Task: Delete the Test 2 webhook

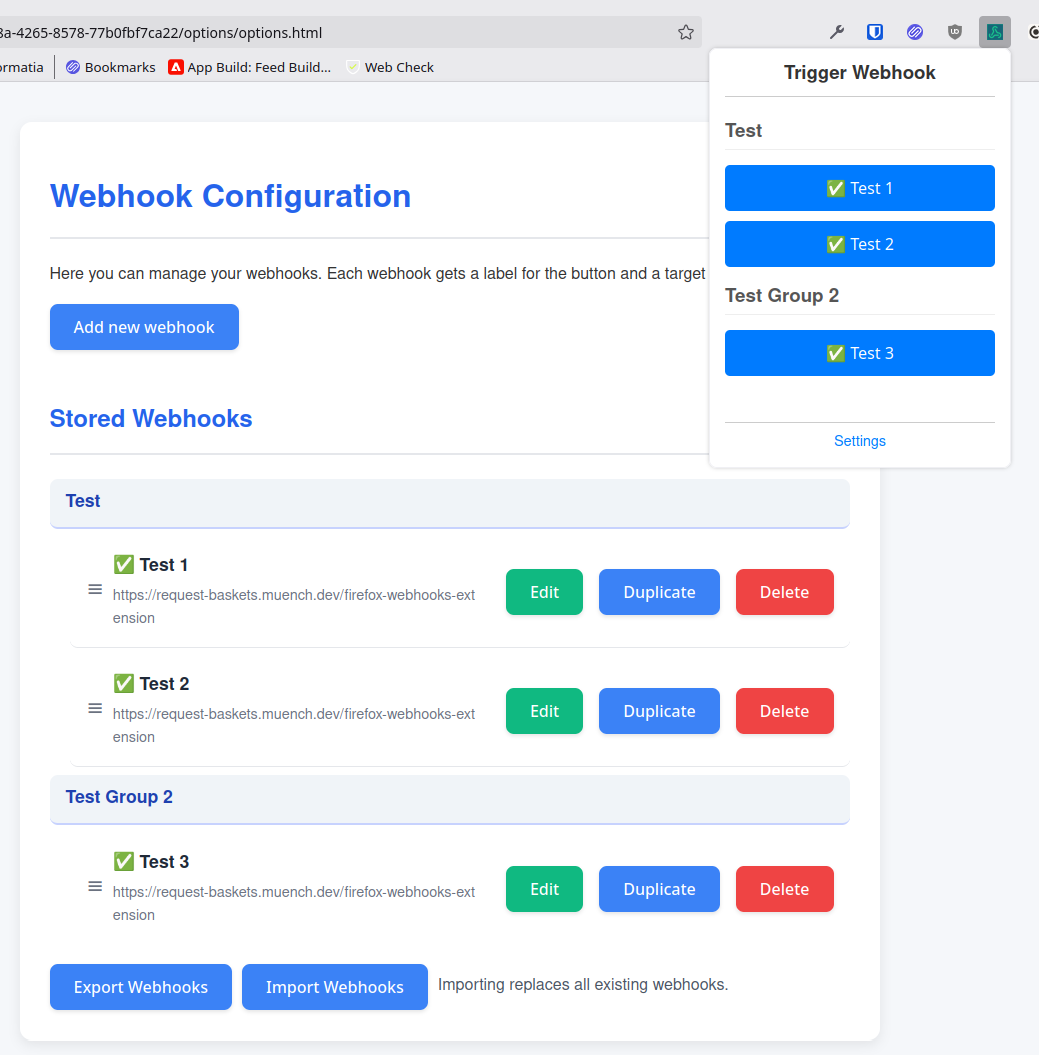Action: point(785,711)
